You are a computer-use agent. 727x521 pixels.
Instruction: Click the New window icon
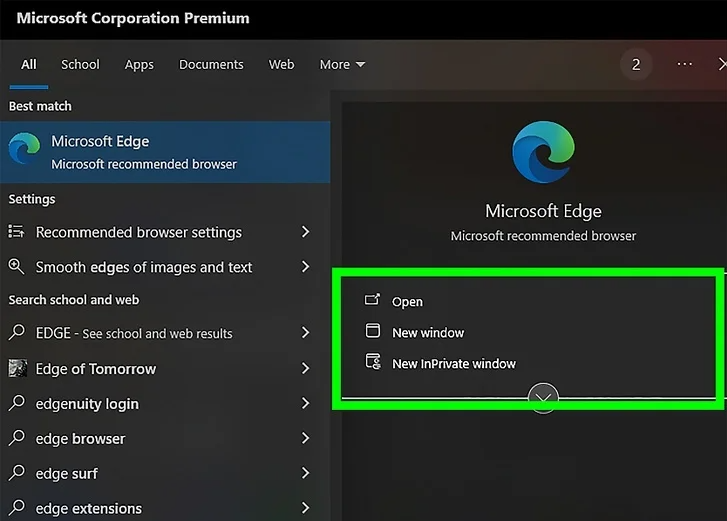(x=373, y=332)
